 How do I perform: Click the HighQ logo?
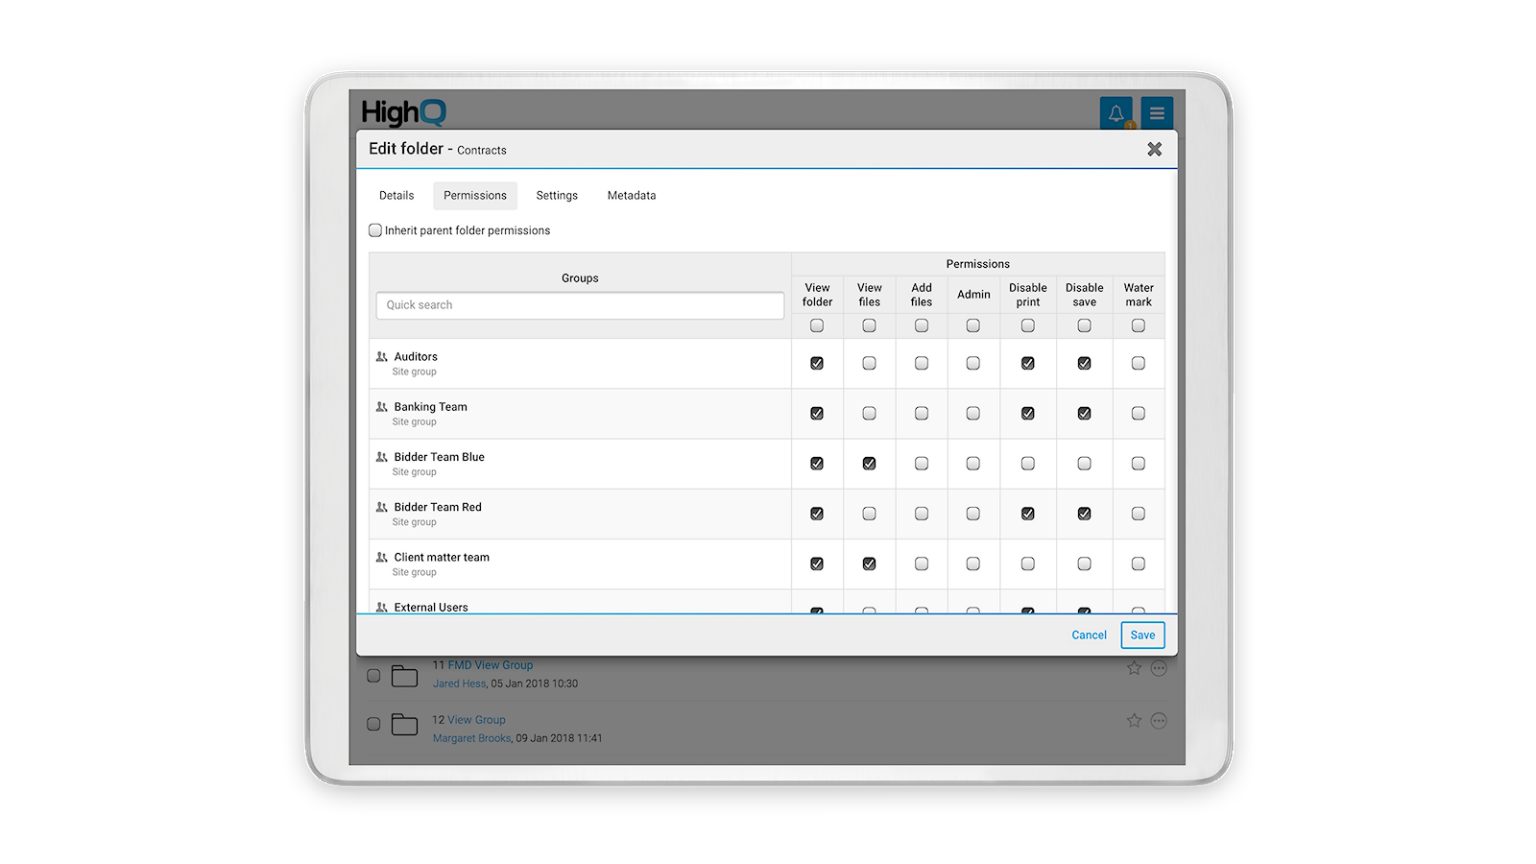point(404,113)
